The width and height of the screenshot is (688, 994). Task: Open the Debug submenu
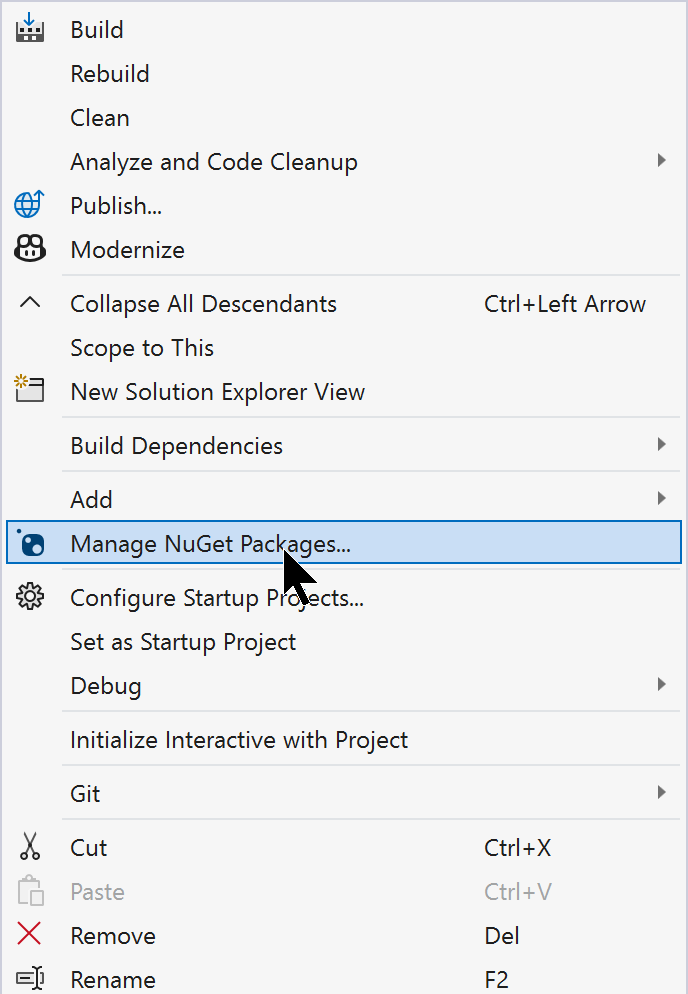[x=105, y=686]
